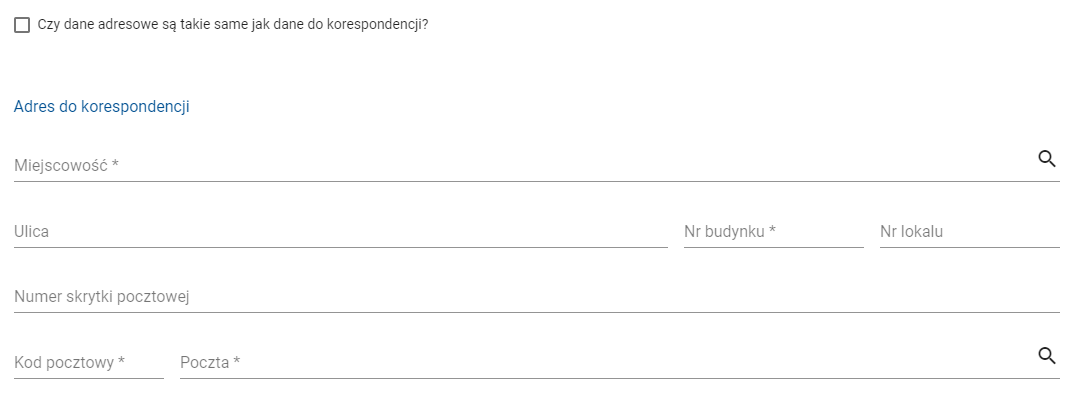The width and height of the screenshot is (1071, 411).
Task: Tick the same-address-as-correspondence checkbox
Action: 22,25
